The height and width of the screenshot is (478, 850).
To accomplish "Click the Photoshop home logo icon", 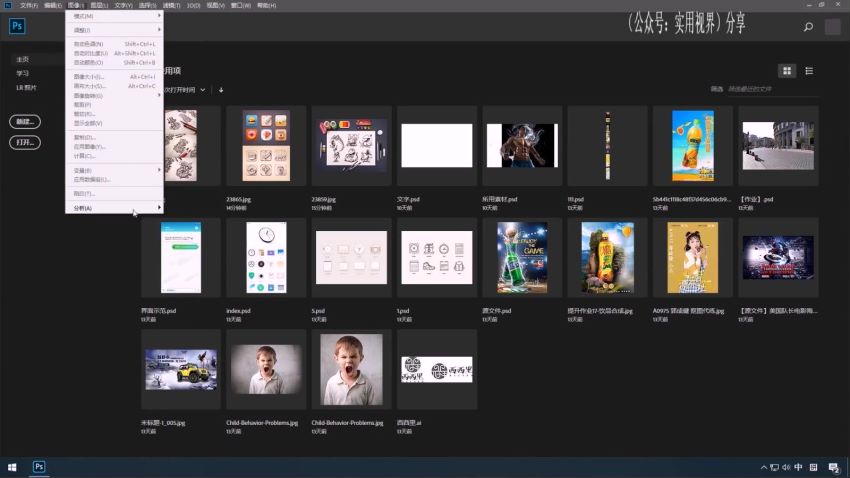I will tap(17, 26).
